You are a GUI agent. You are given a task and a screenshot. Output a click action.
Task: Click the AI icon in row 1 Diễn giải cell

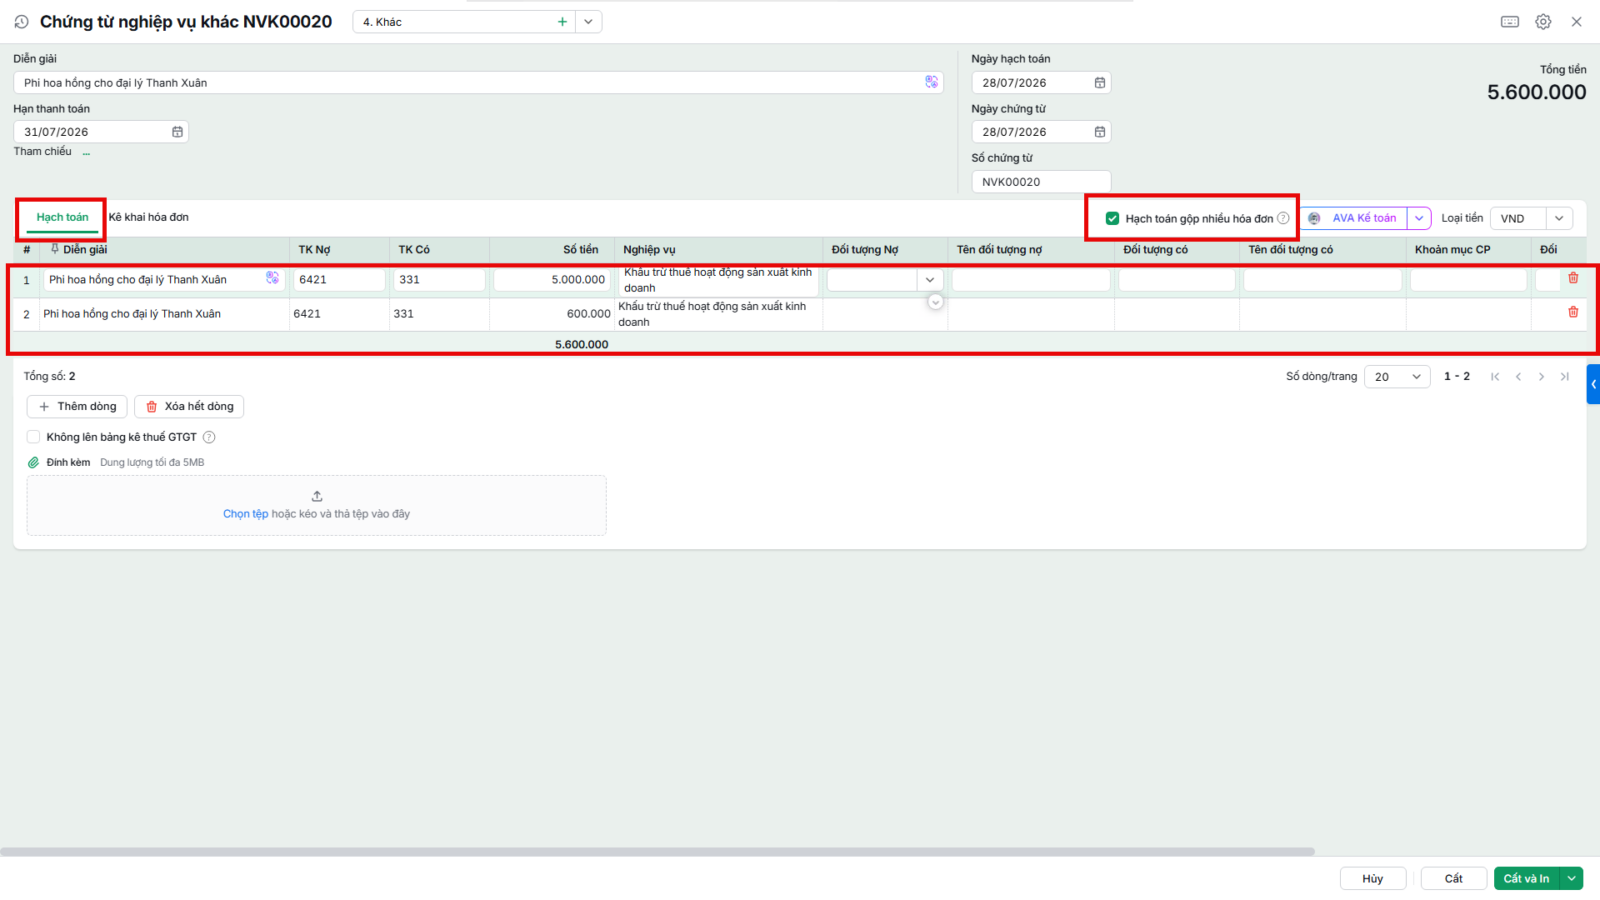click(x=272, y=278)
